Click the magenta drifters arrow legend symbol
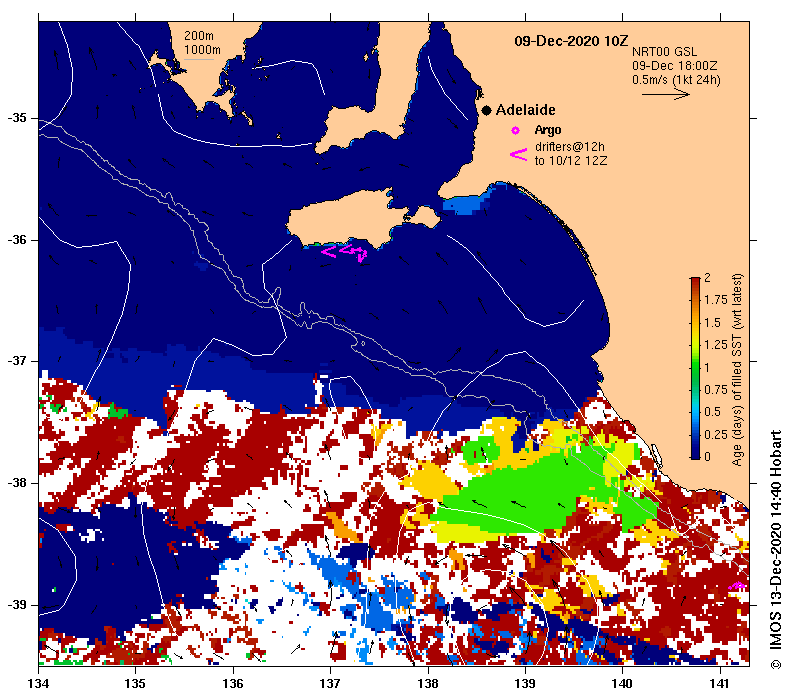791x700 pixels. point(519,154)
